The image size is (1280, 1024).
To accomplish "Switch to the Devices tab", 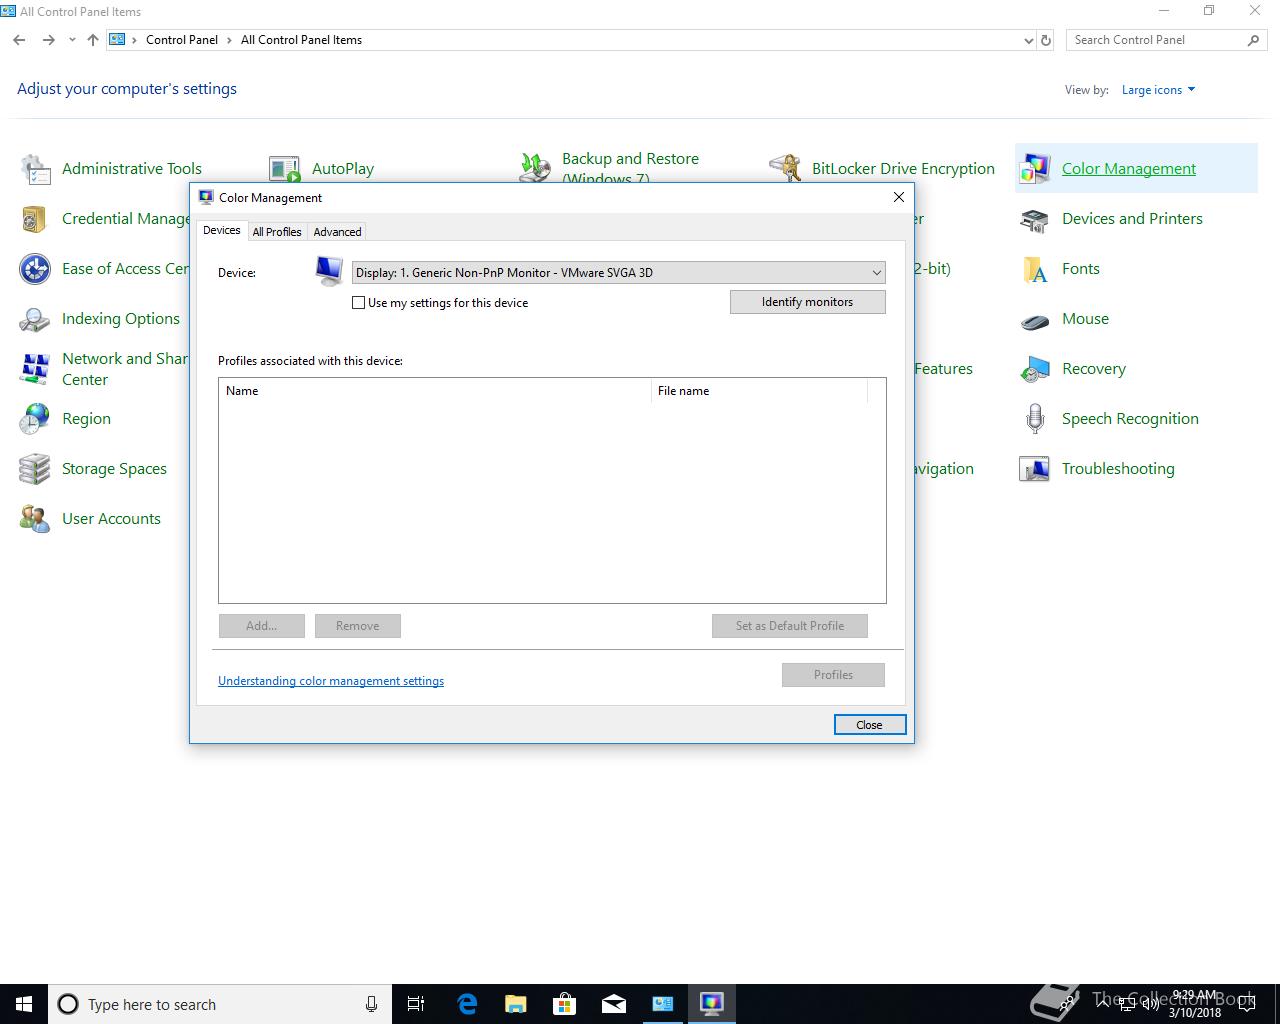I will (221, 230).
